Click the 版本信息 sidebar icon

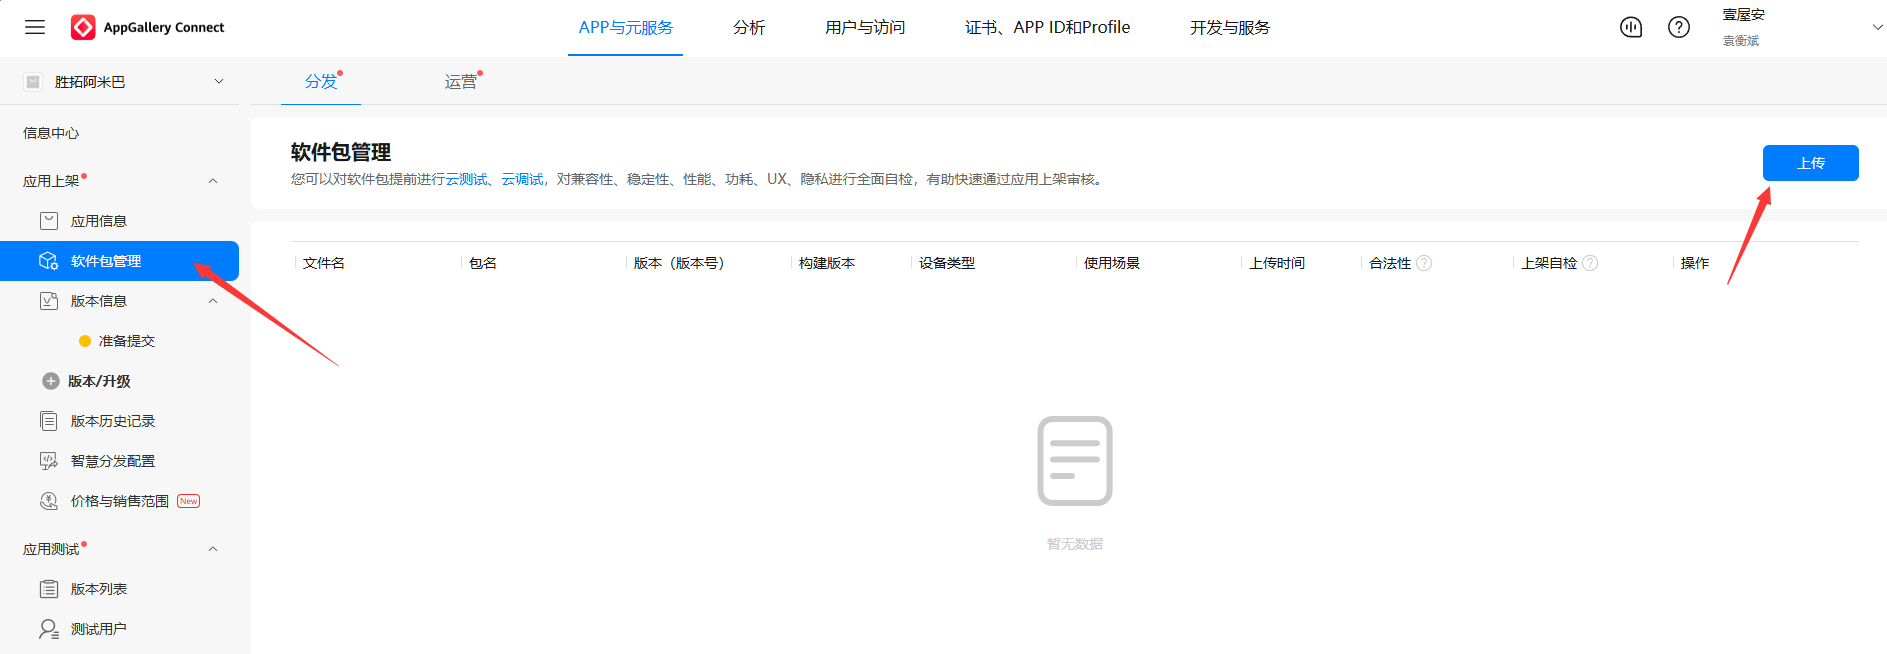(49, 301)
